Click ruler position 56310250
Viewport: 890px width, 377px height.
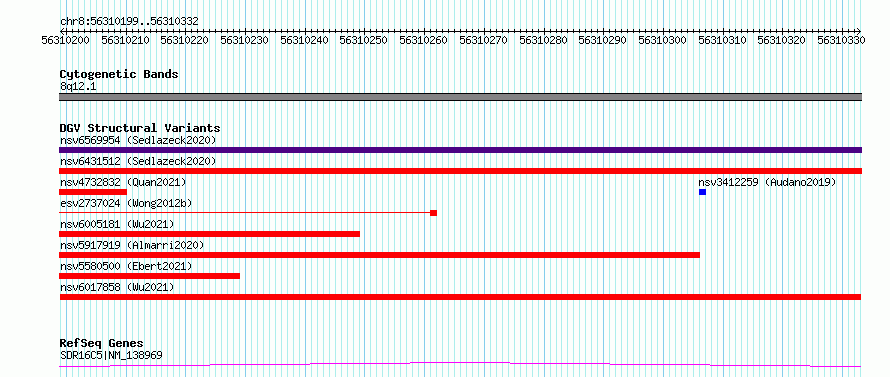364,40
